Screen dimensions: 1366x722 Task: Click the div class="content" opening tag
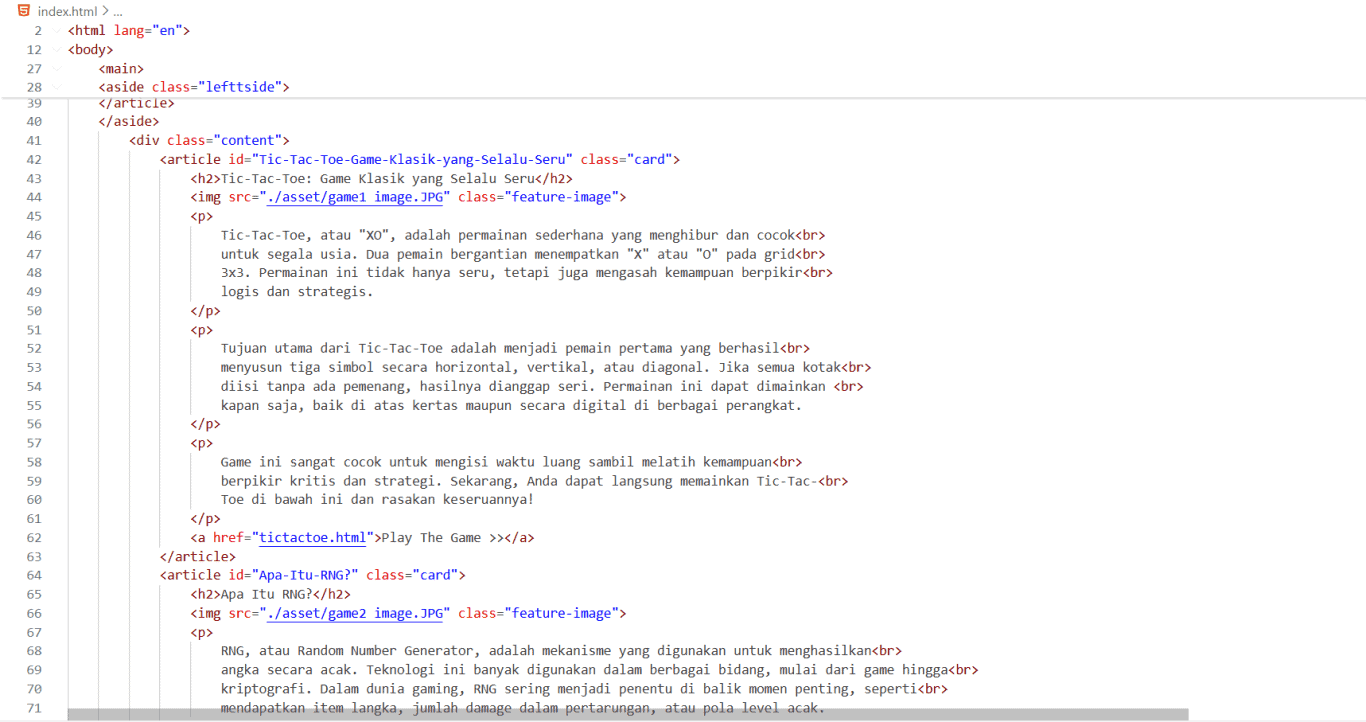[209, 141]
